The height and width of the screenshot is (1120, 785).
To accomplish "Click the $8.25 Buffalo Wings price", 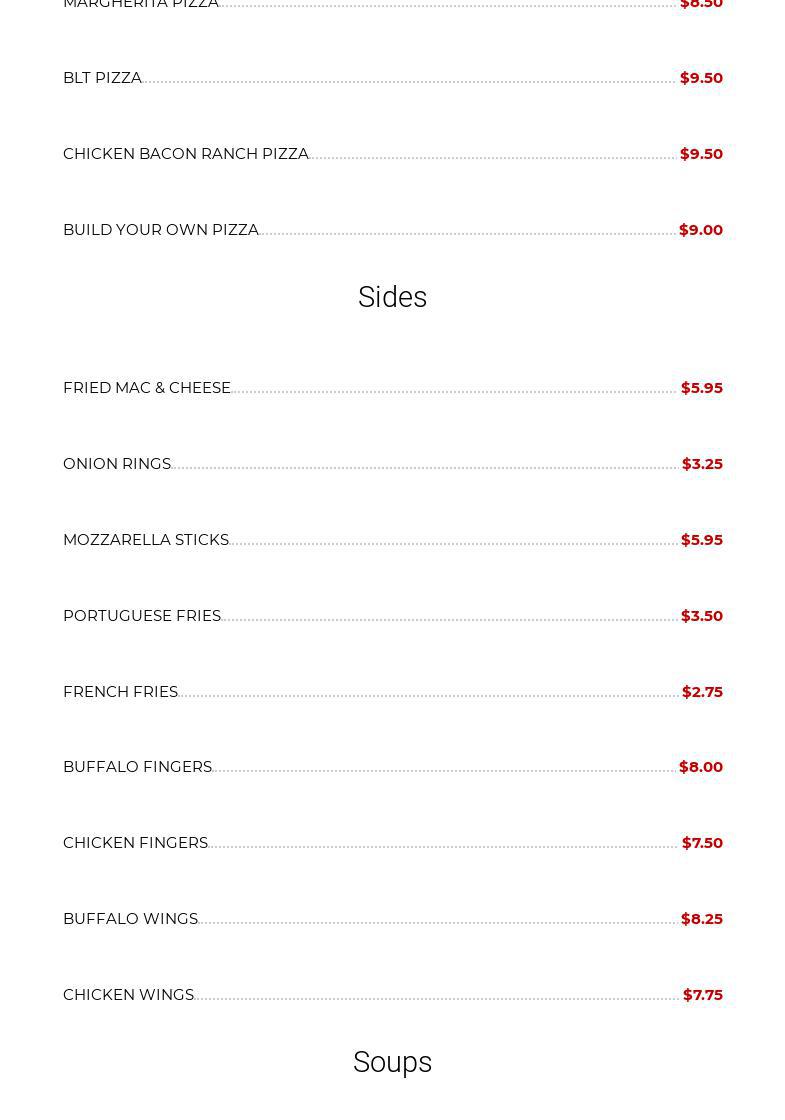I will click(x=702, y=919).
